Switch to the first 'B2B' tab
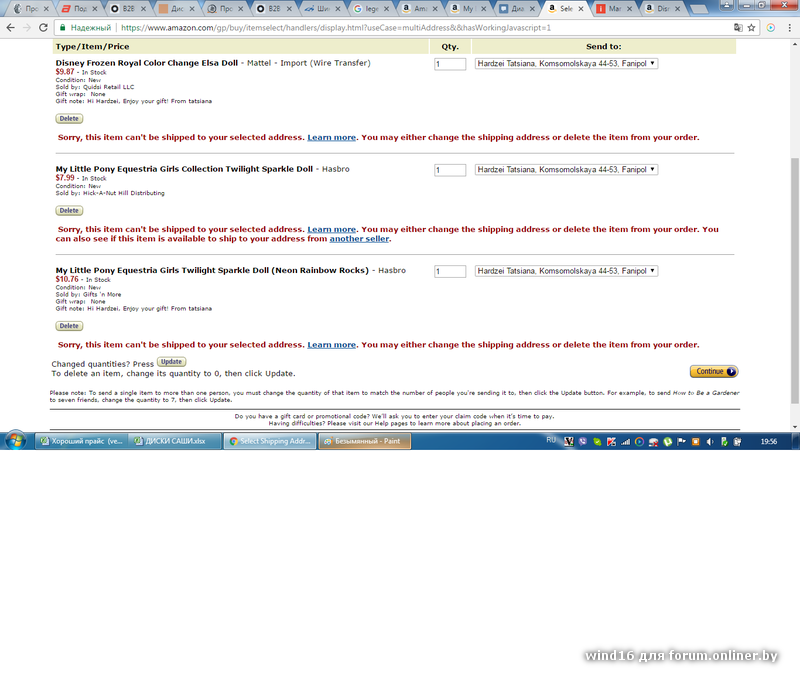Viewport: 800px width, 679px height. tap(127, 9)
